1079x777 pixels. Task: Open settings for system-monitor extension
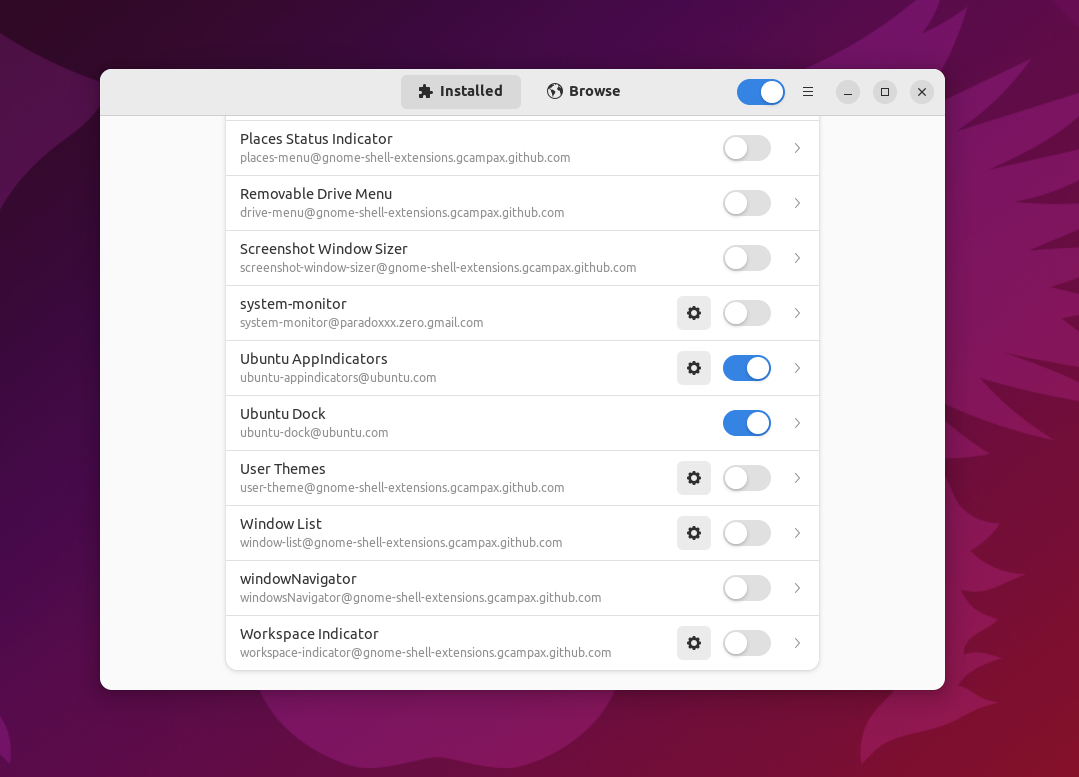694,313
